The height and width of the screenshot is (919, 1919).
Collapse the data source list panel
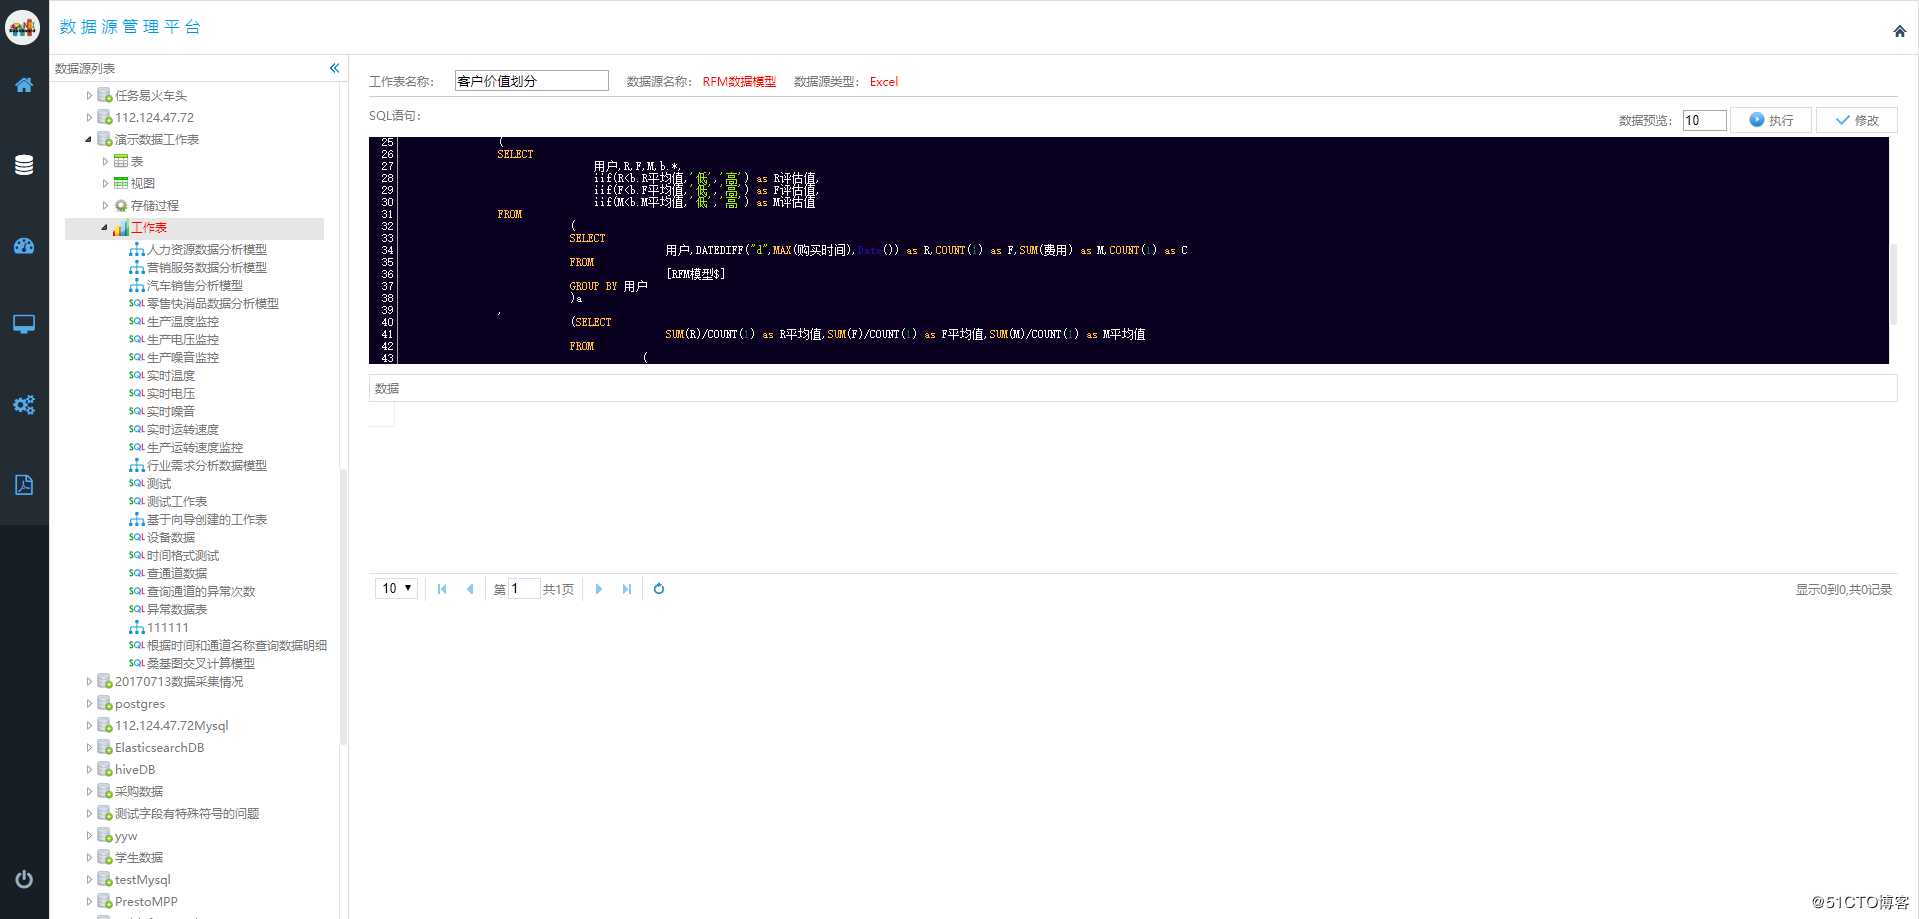pyautogui.click(x=335, y=68)
